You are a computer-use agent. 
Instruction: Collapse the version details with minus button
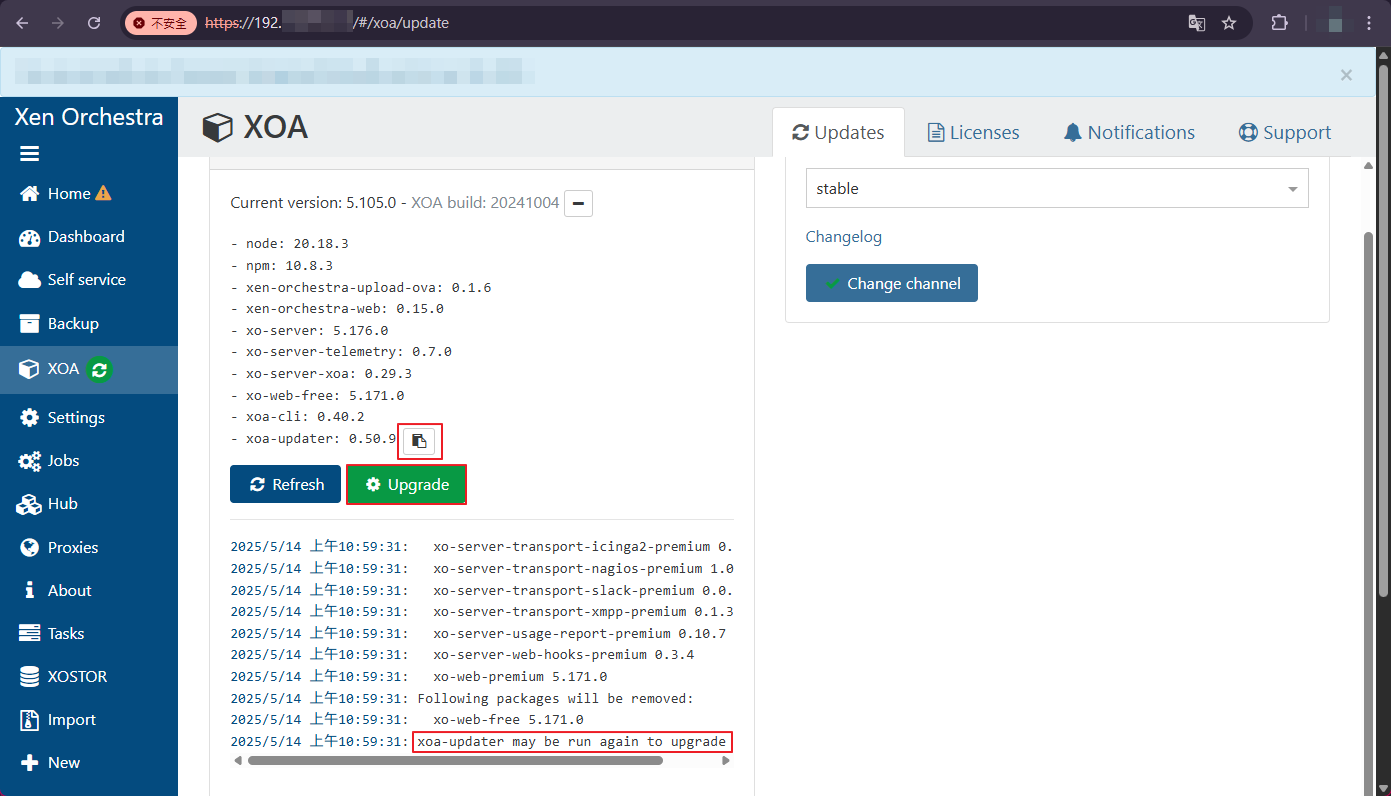[579, 203]
